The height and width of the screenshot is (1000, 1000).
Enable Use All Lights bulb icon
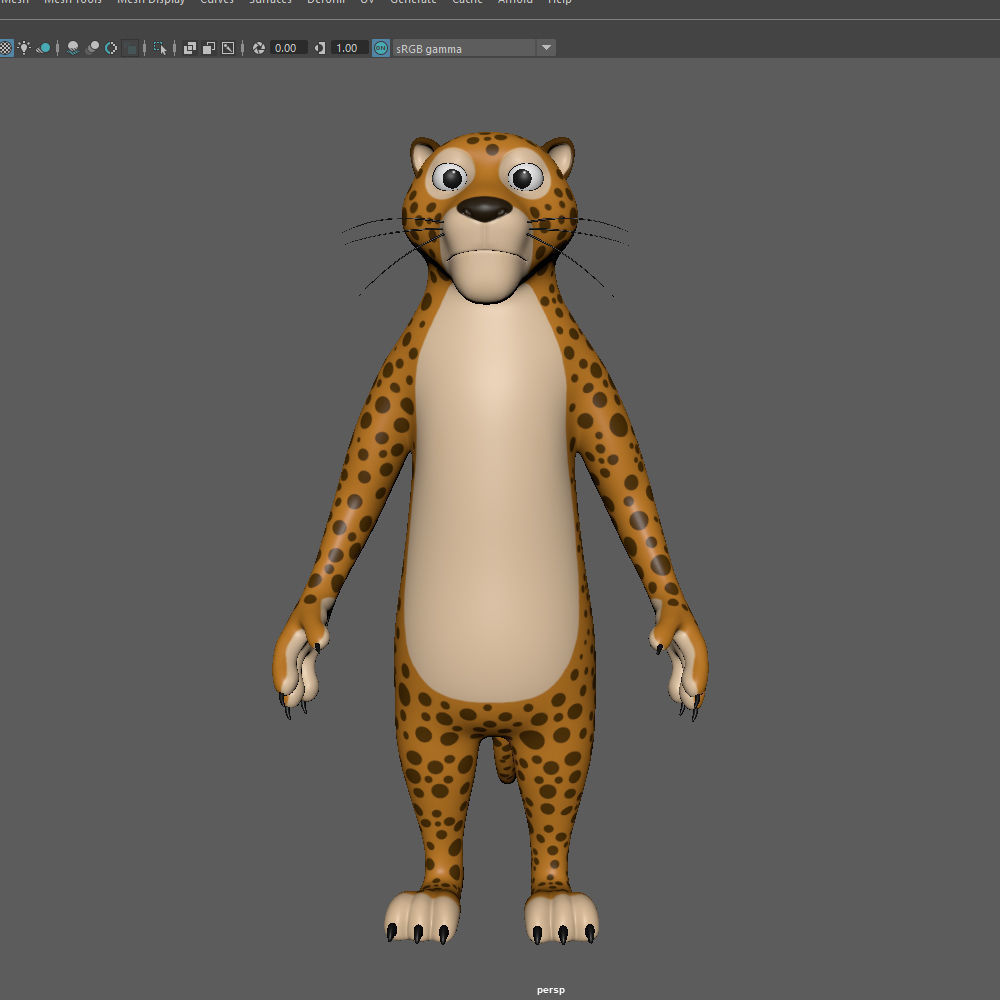(24, 48)
